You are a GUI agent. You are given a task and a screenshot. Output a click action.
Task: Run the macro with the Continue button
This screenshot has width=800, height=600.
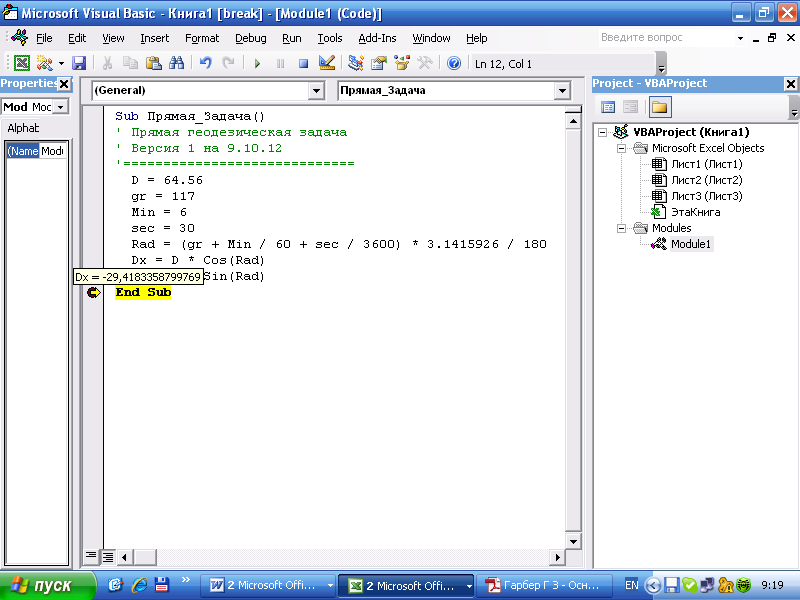257,63
